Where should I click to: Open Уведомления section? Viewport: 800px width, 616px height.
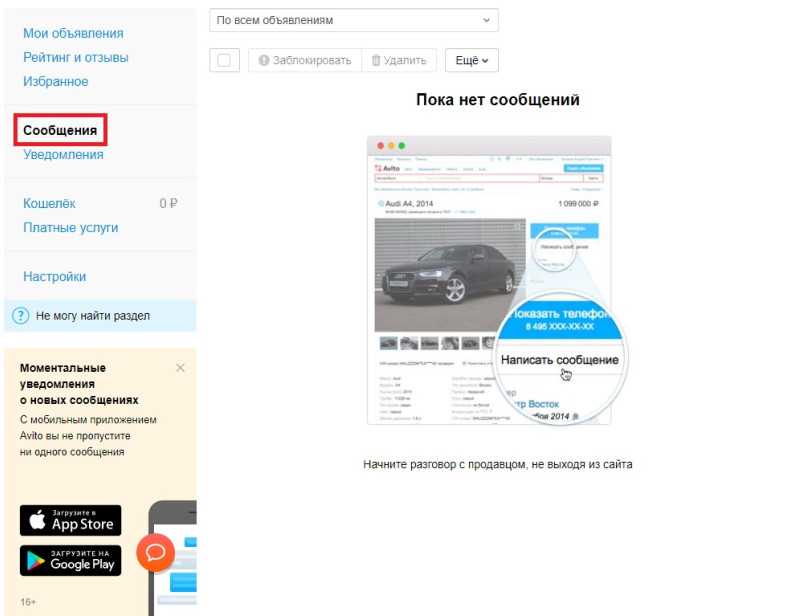(x=63, y=155)
